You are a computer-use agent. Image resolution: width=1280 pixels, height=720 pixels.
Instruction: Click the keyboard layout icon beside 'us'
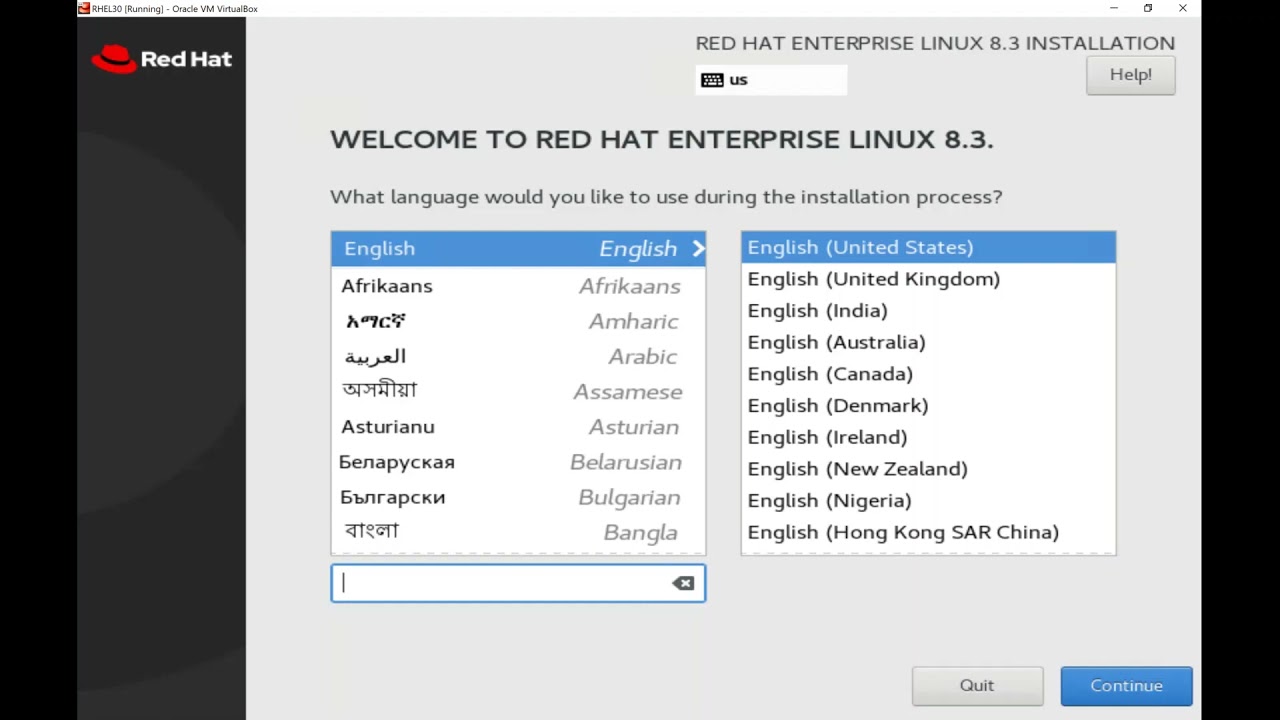712,80
